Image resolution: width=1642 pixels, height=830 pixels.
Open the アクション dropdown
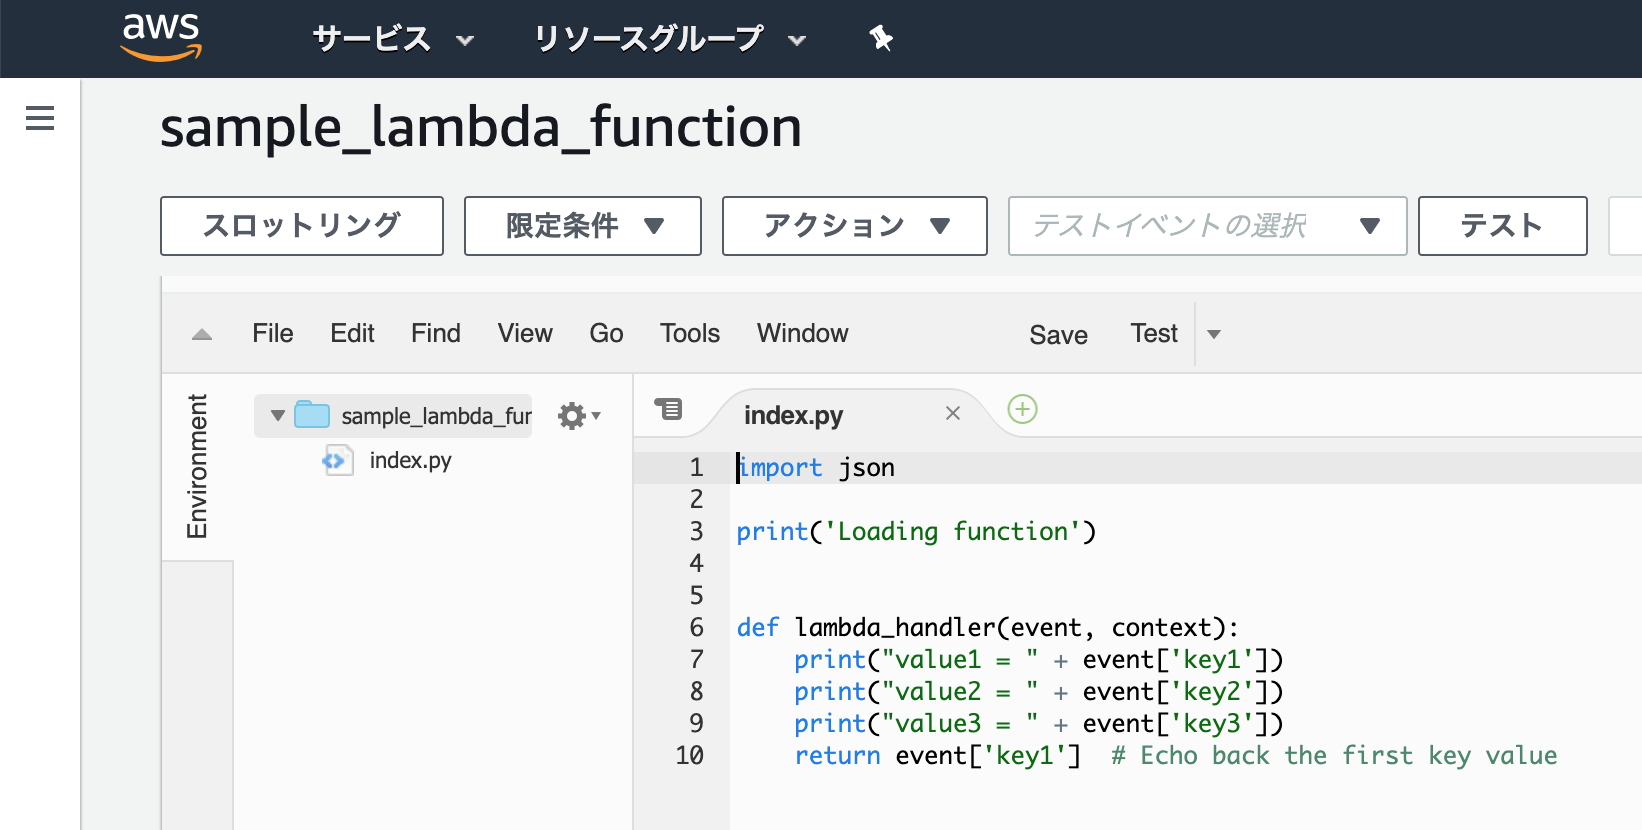tap(855, 226)
